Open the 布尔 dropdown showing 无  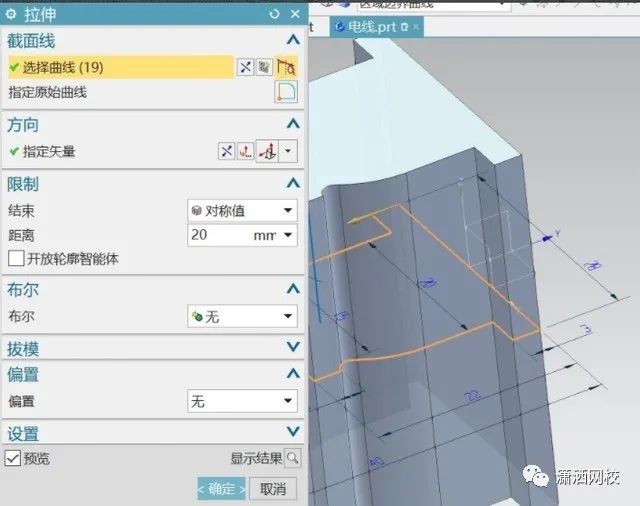[x=242, y=316]
